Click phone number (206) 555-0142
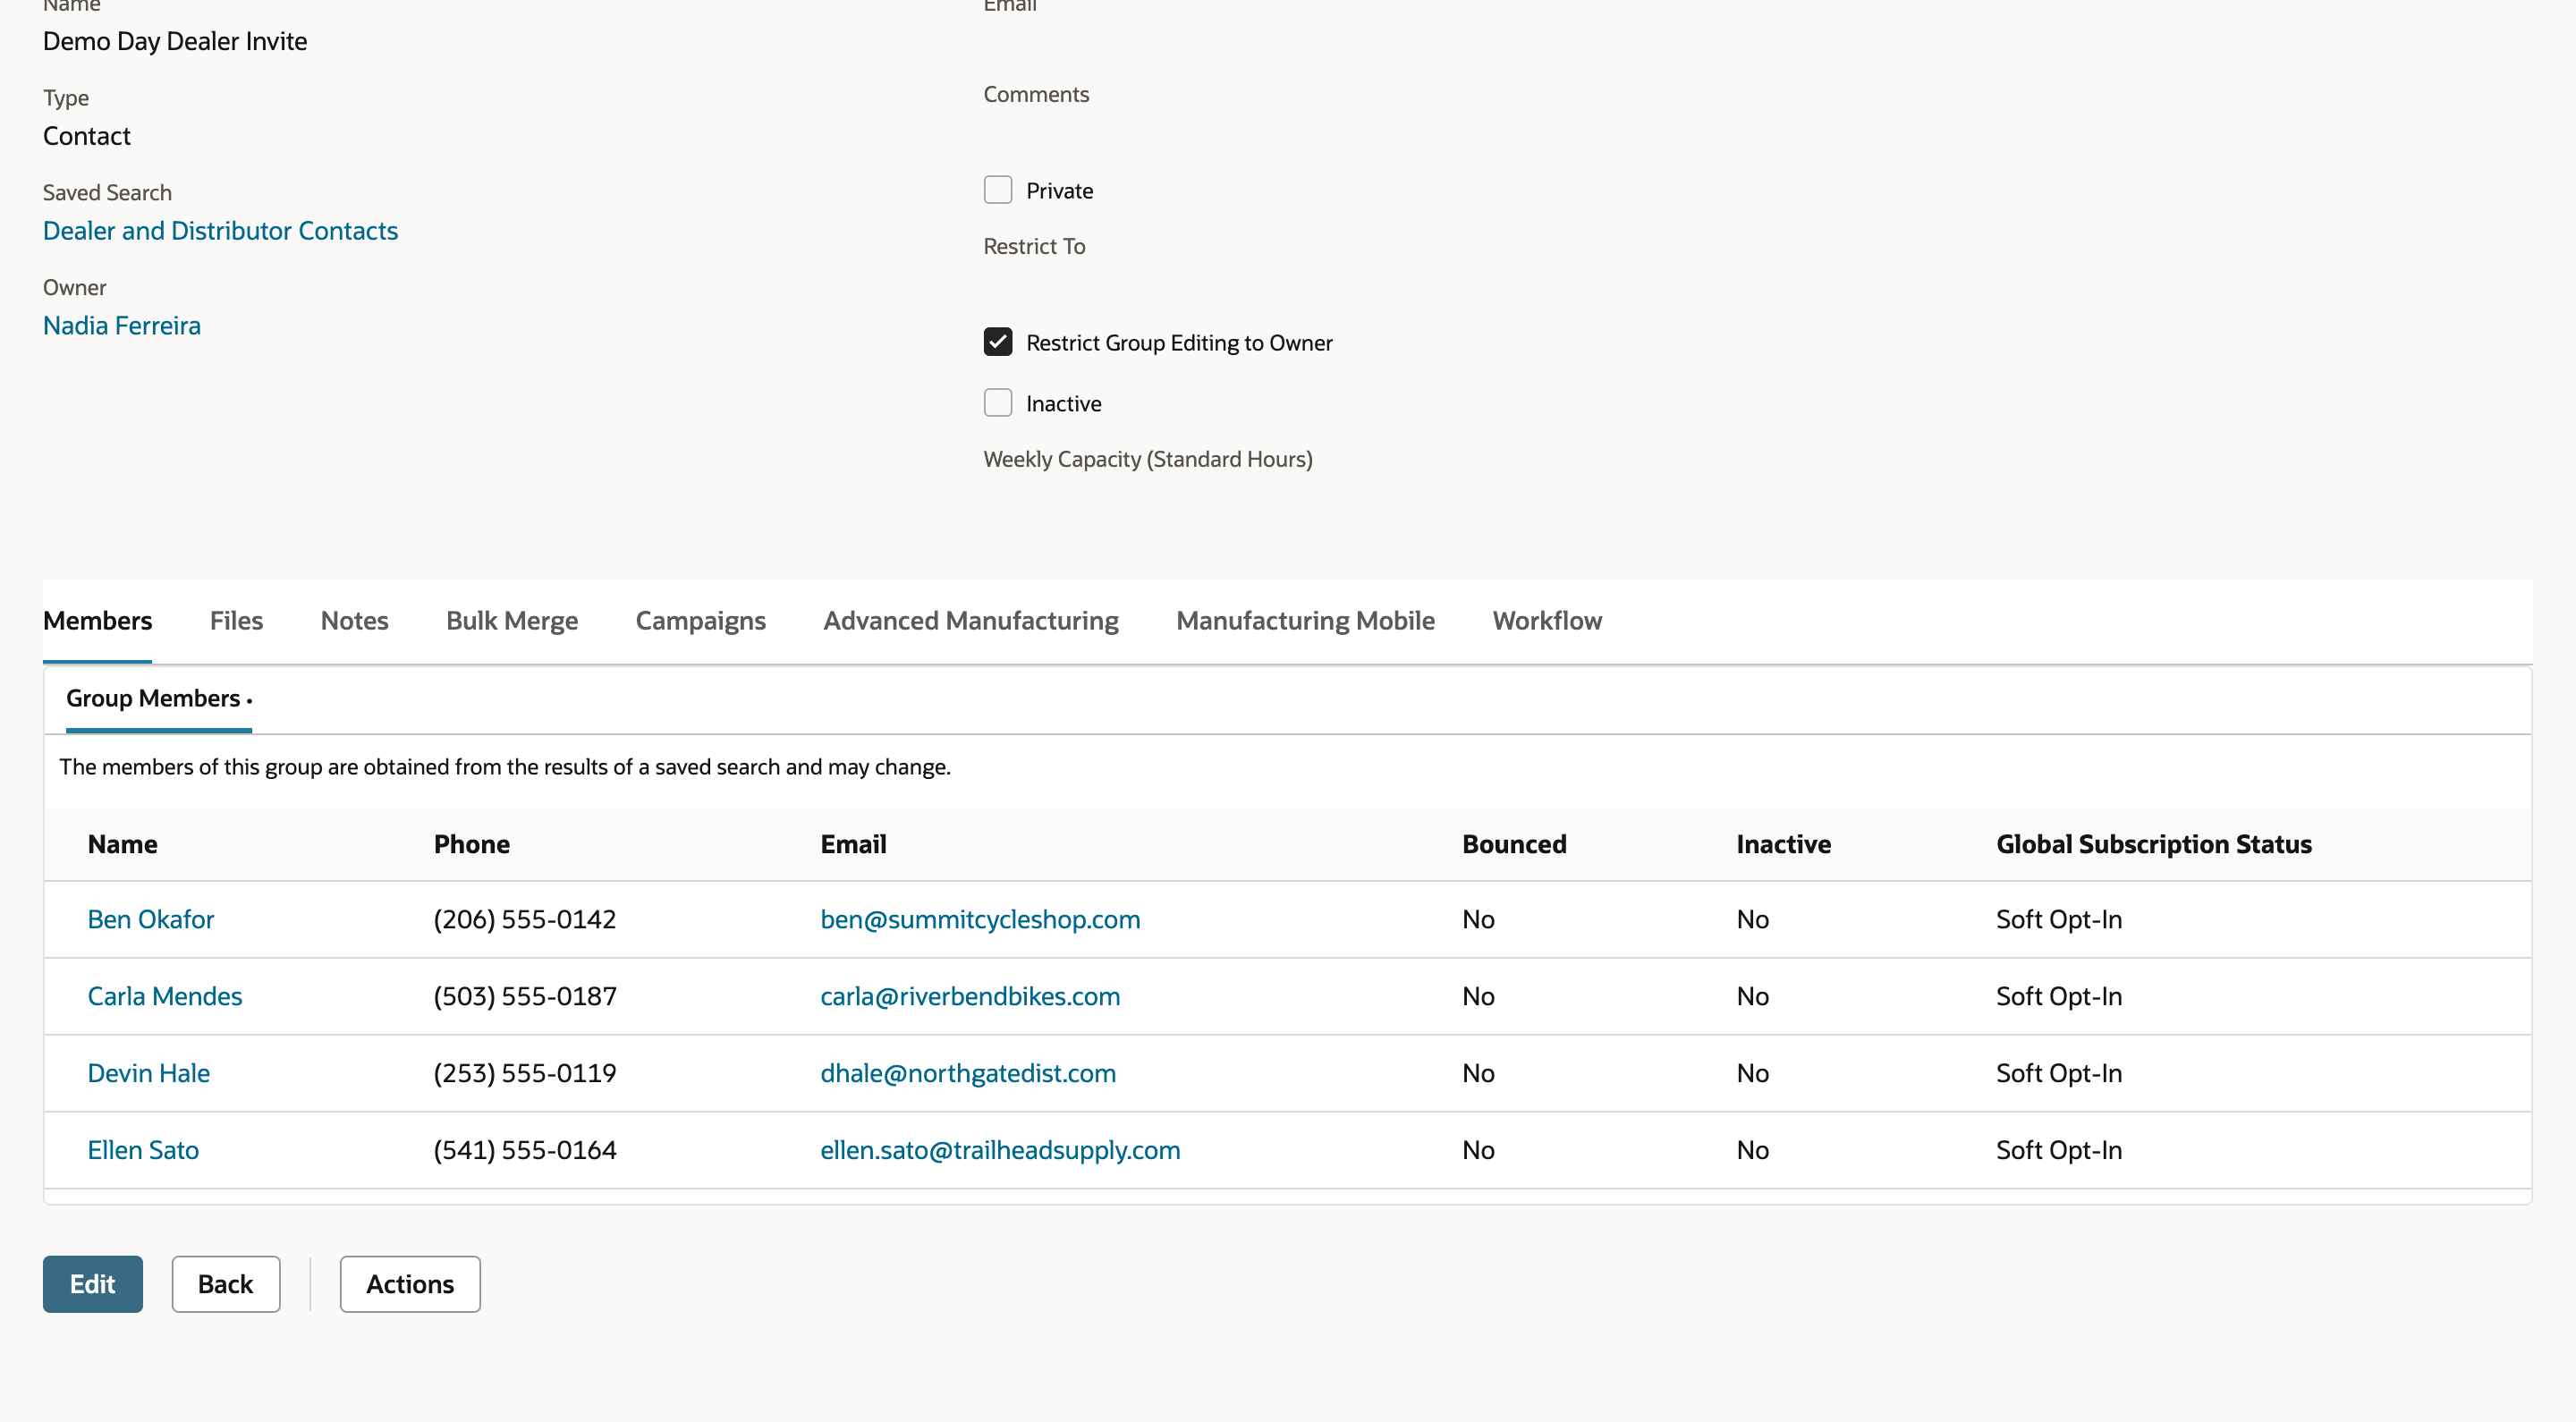This screenshot has height=1422, width=2576. click(525, 919)
